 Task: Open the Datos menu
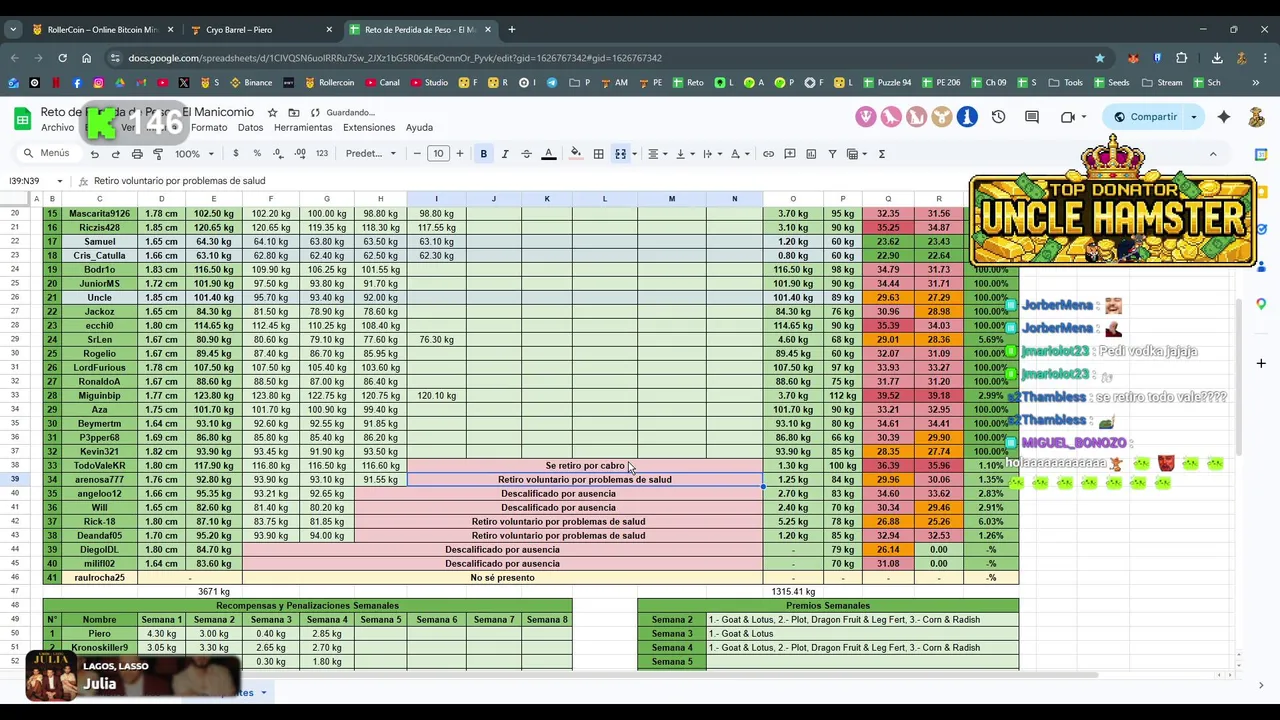click(250, 128)
